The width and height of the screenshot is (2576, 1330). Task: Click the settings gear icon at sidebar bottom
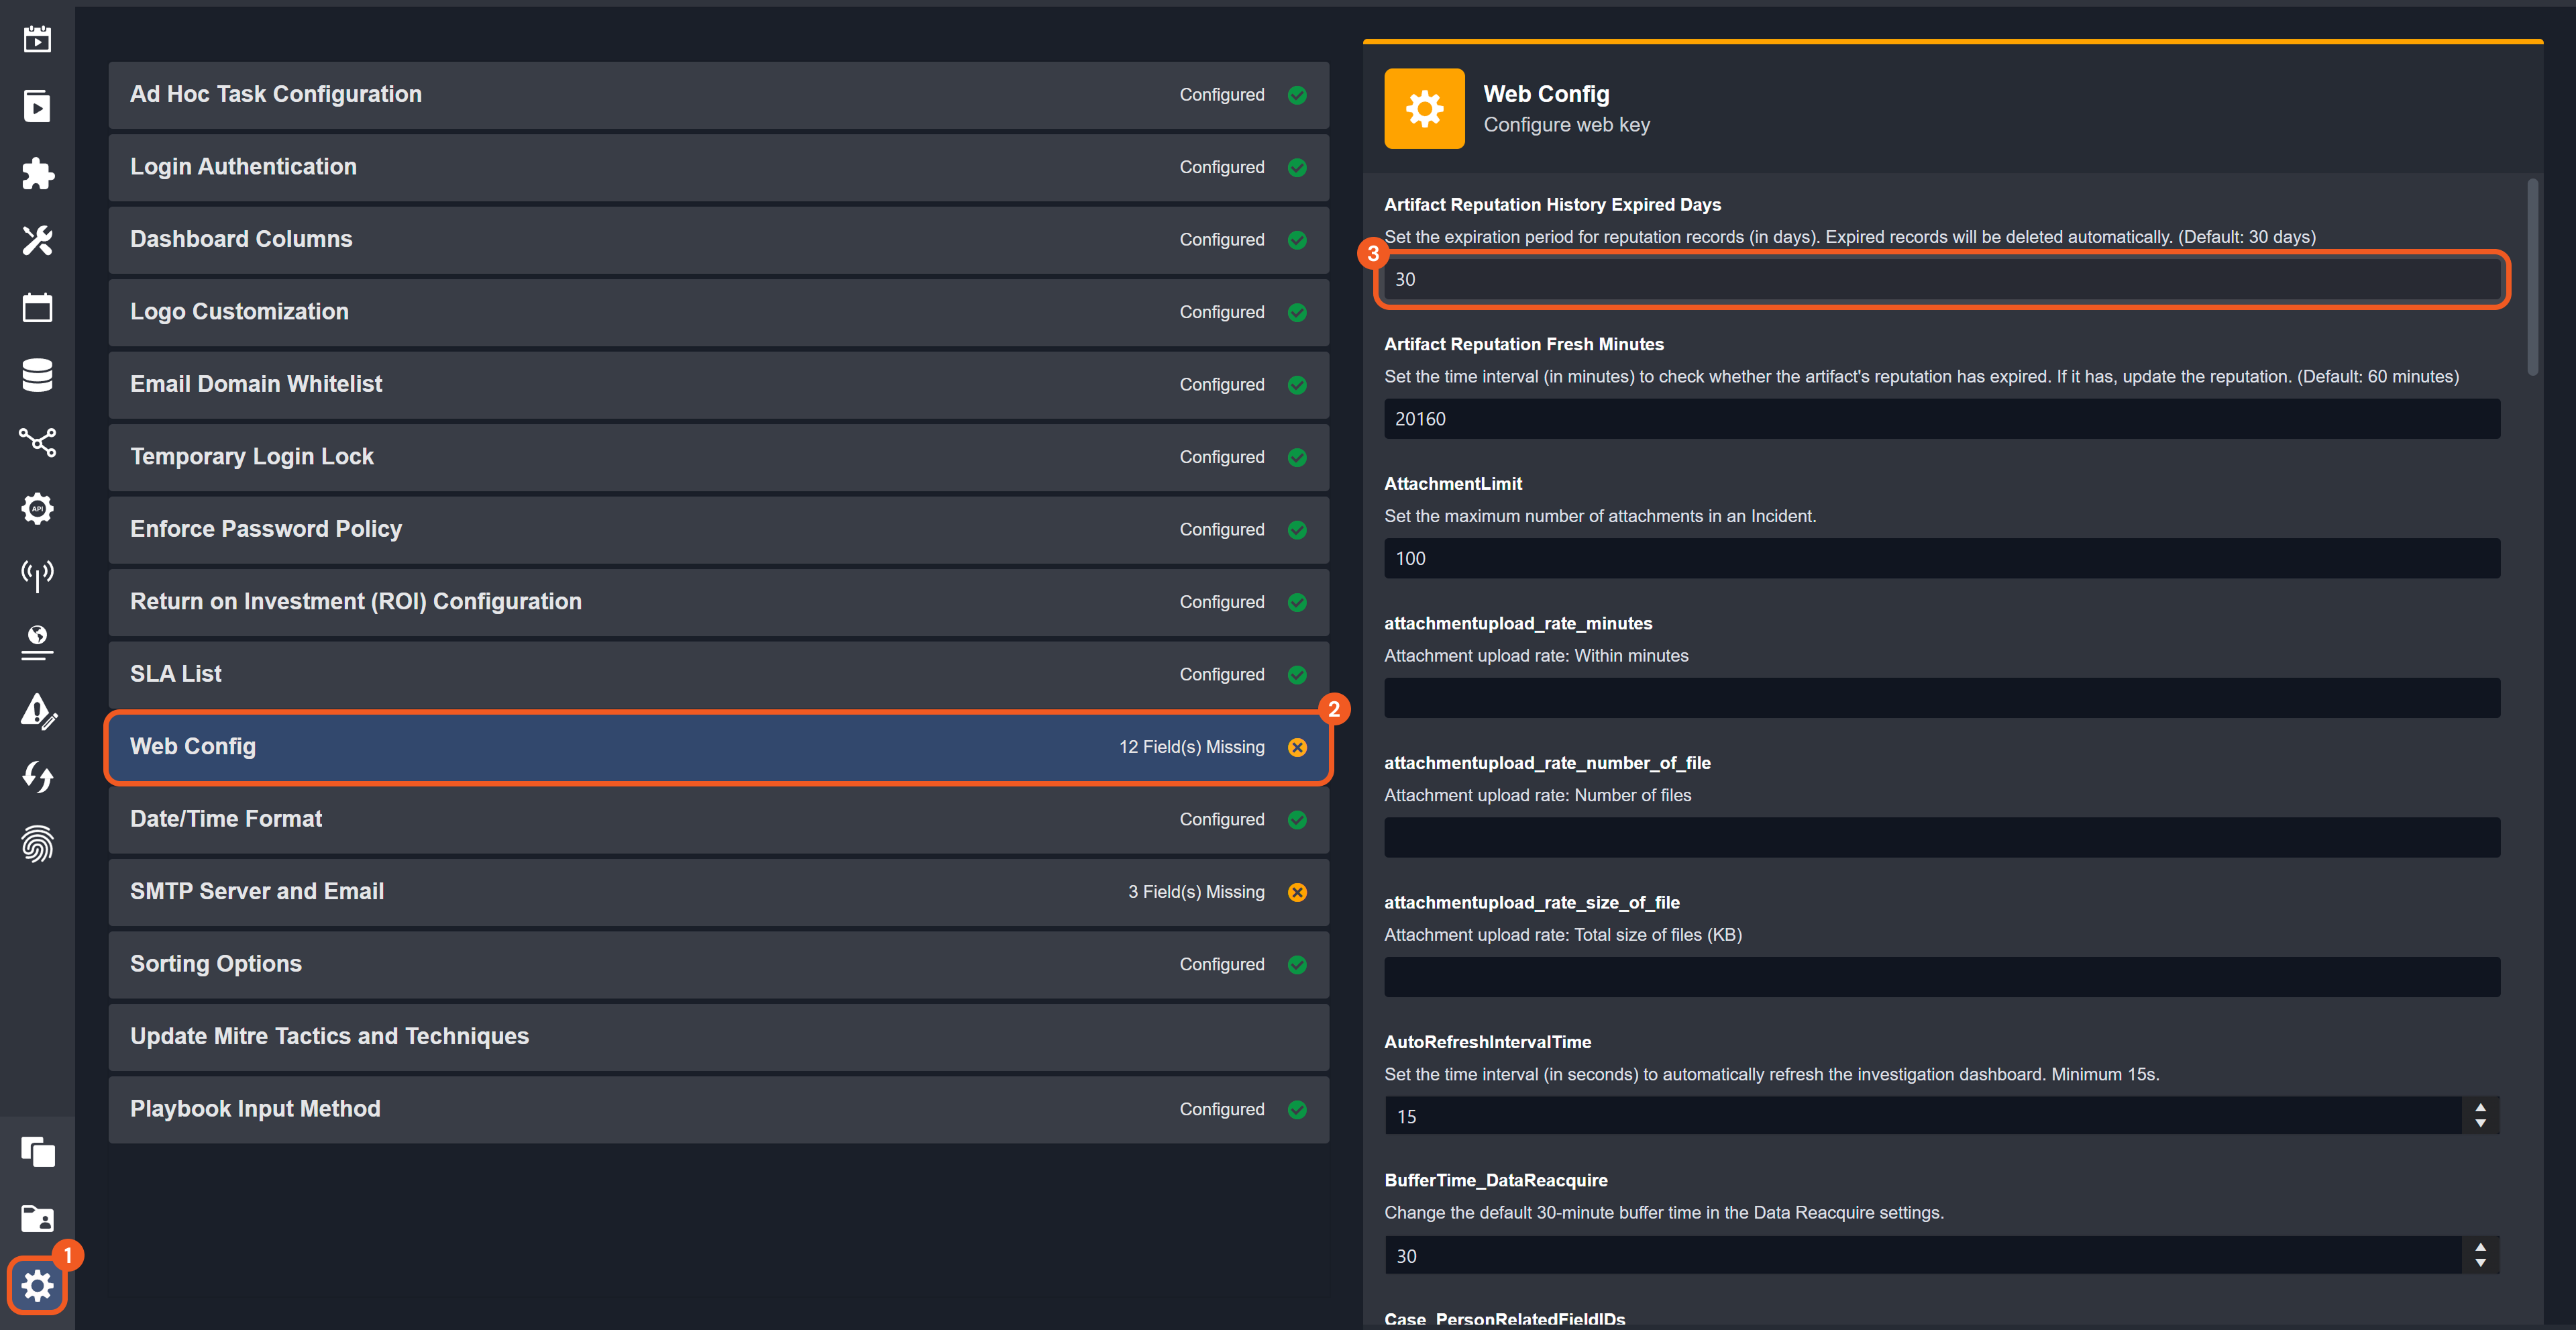(37, 1285)
